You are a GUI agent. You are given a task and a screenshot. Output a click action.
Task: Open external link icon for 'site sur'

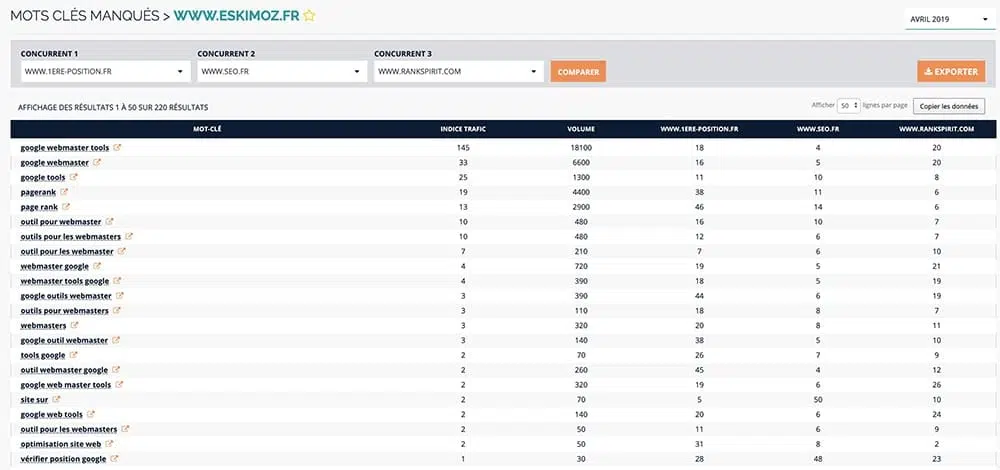click(56, 399)
